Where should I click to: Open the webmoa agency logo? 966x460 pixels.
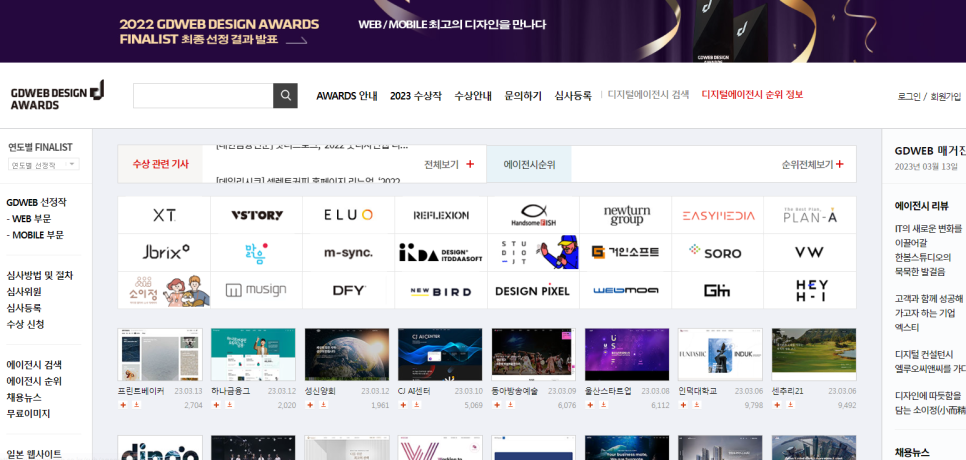pos(626,290)
